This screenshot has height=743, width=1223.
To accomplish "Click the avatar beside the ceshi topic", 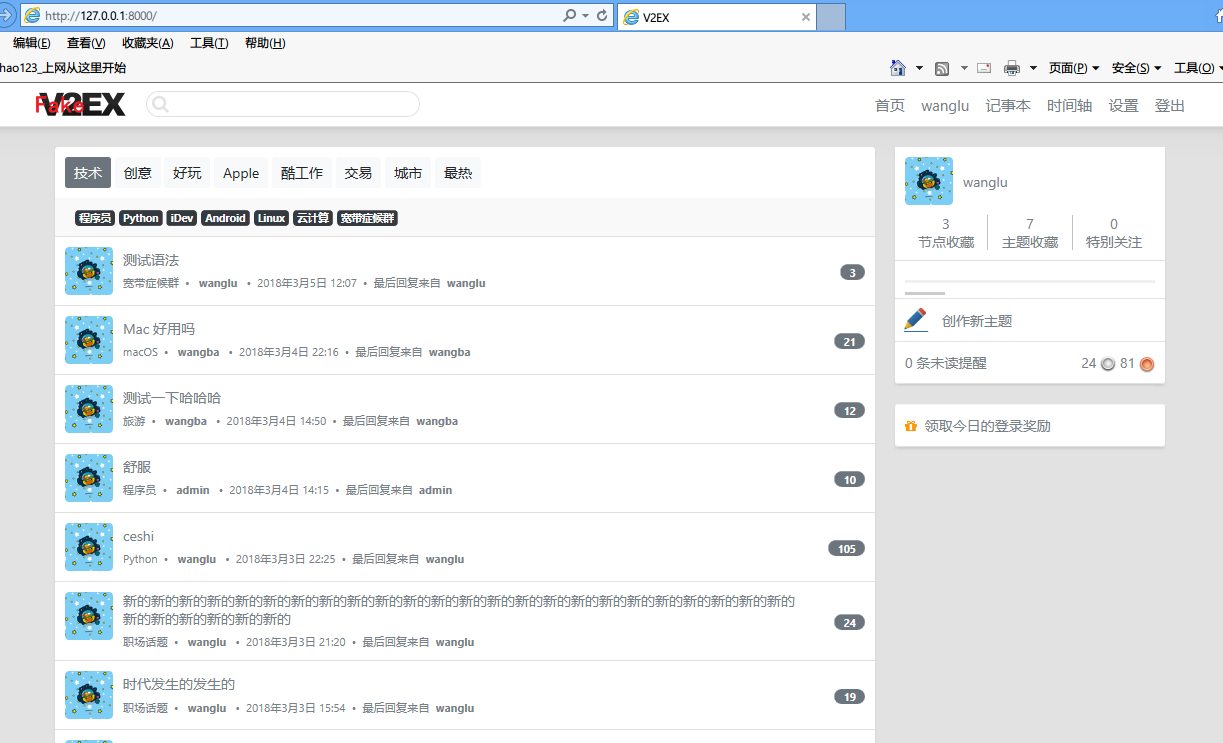I will pos(89,547).
